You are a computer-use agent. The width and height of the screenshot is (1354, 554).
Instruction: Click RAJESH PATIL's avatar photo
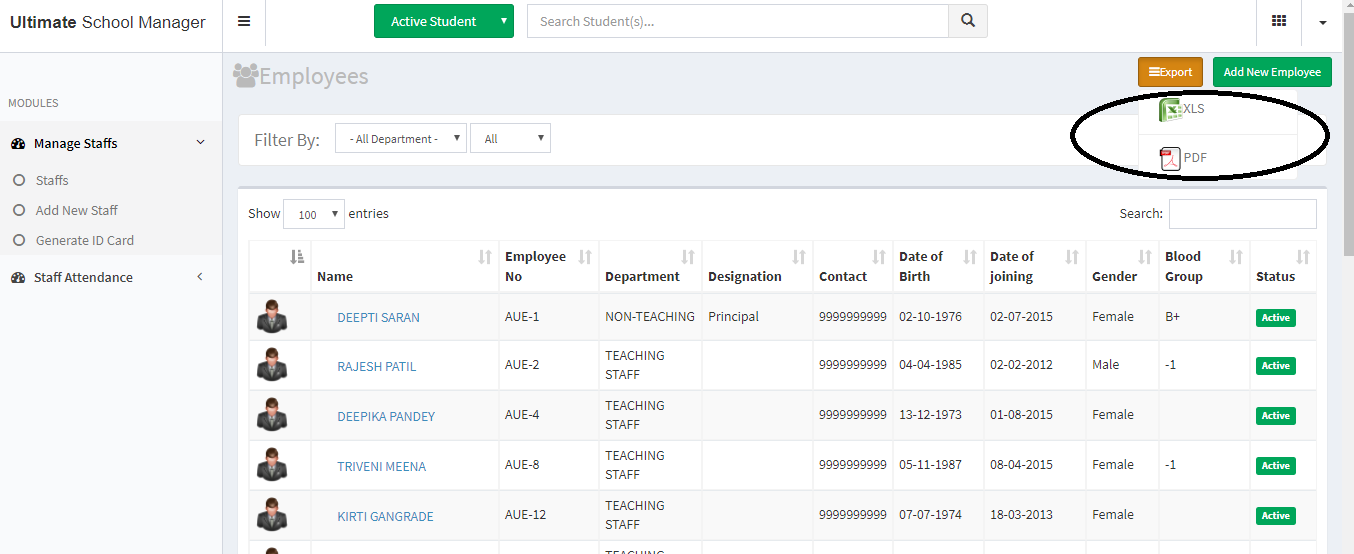pyautogui.click(x=272, y=365)
